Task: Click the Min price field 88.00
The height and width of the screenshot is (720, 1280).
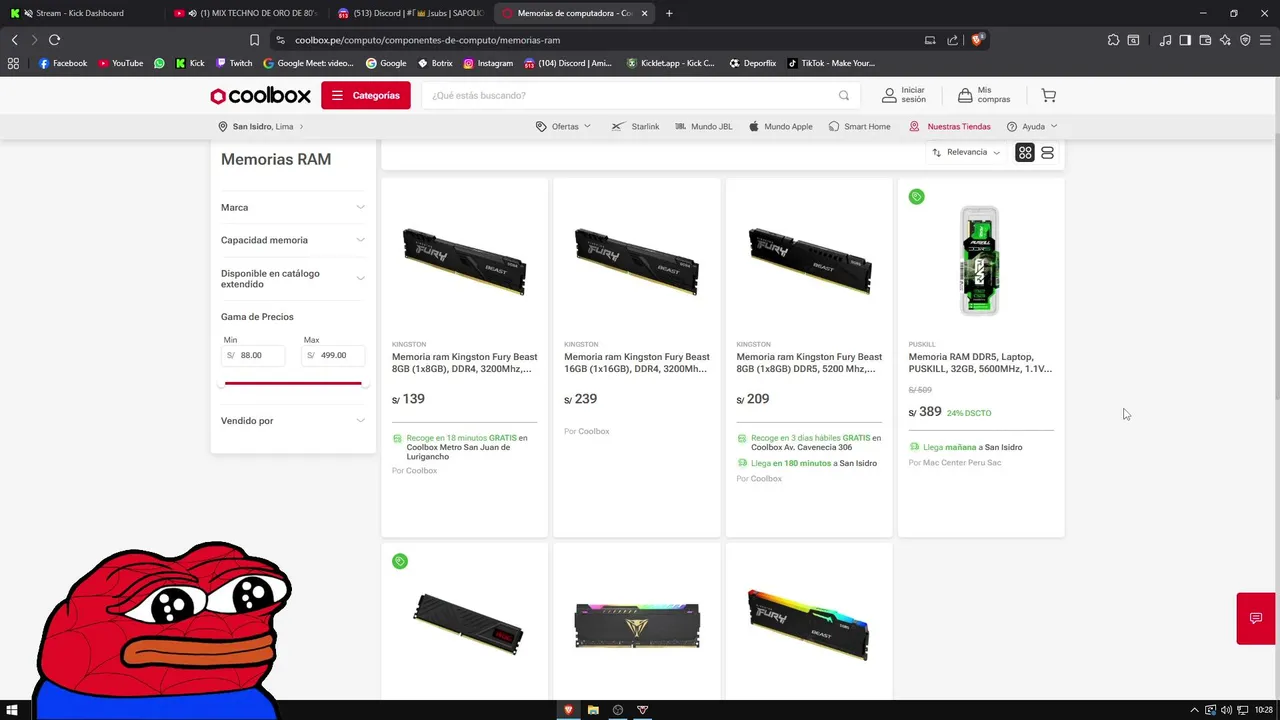Action: click(x=253, y=355)
